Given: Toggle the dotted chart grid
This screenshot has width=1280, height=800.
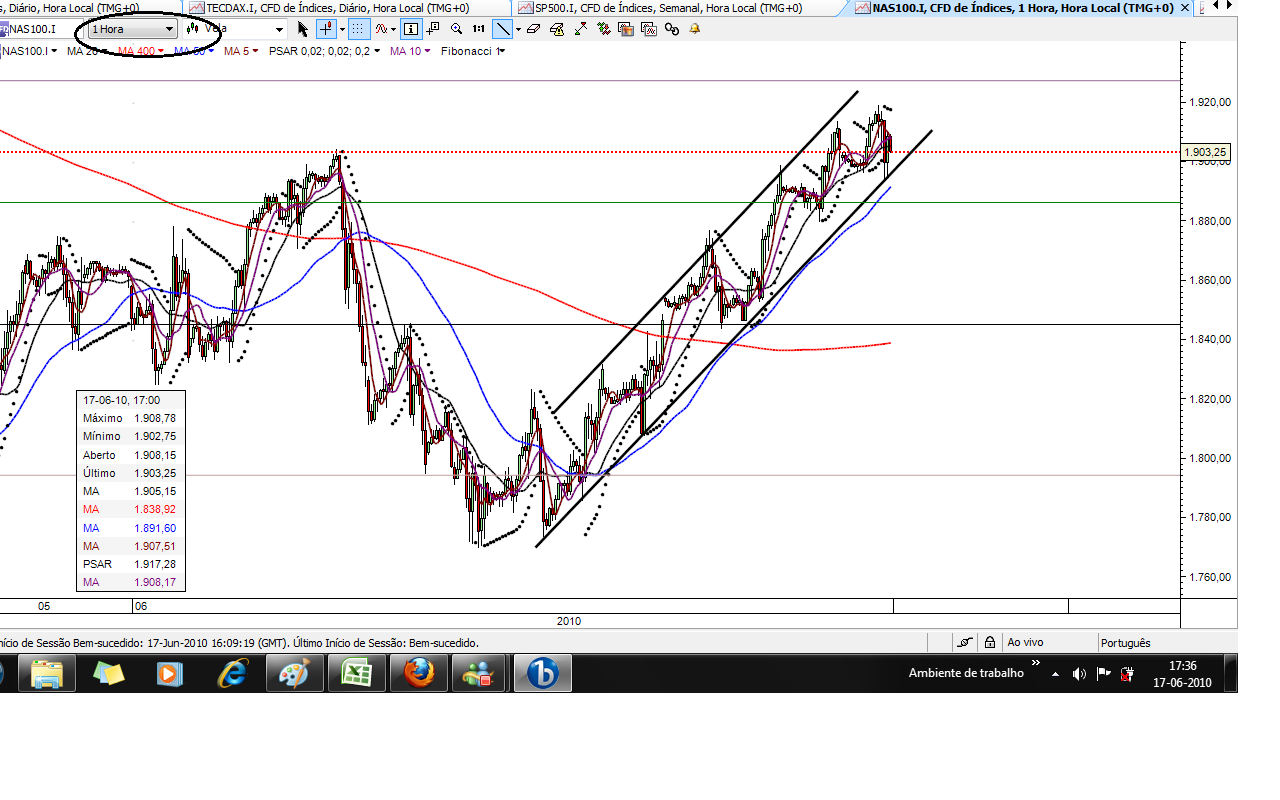Looking at the screenshot, I should click(358, 29).
